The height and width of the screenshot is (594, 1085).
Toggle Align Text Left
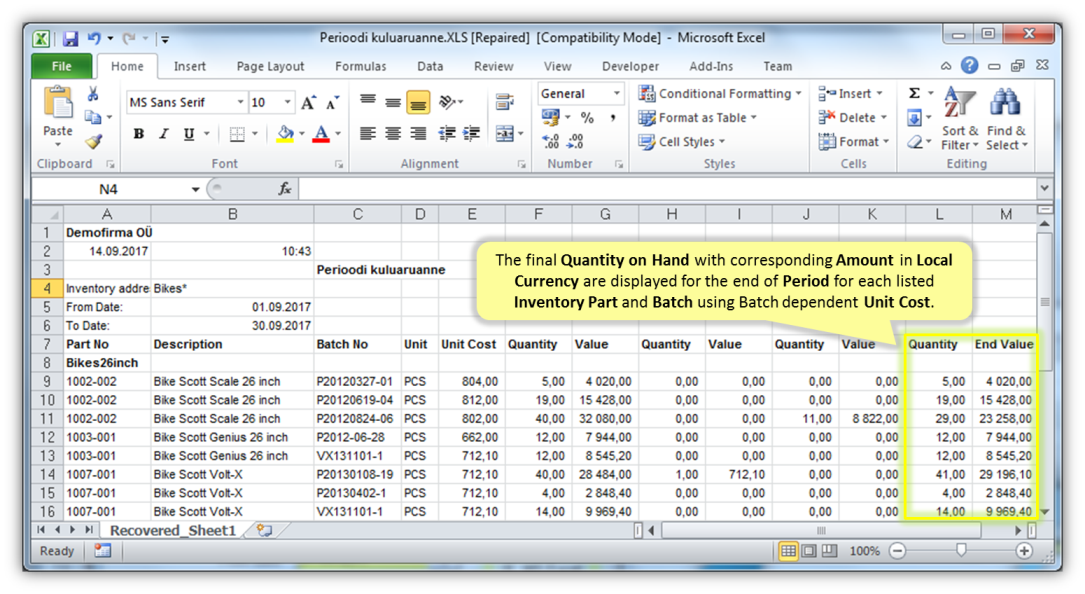point(368,134)
